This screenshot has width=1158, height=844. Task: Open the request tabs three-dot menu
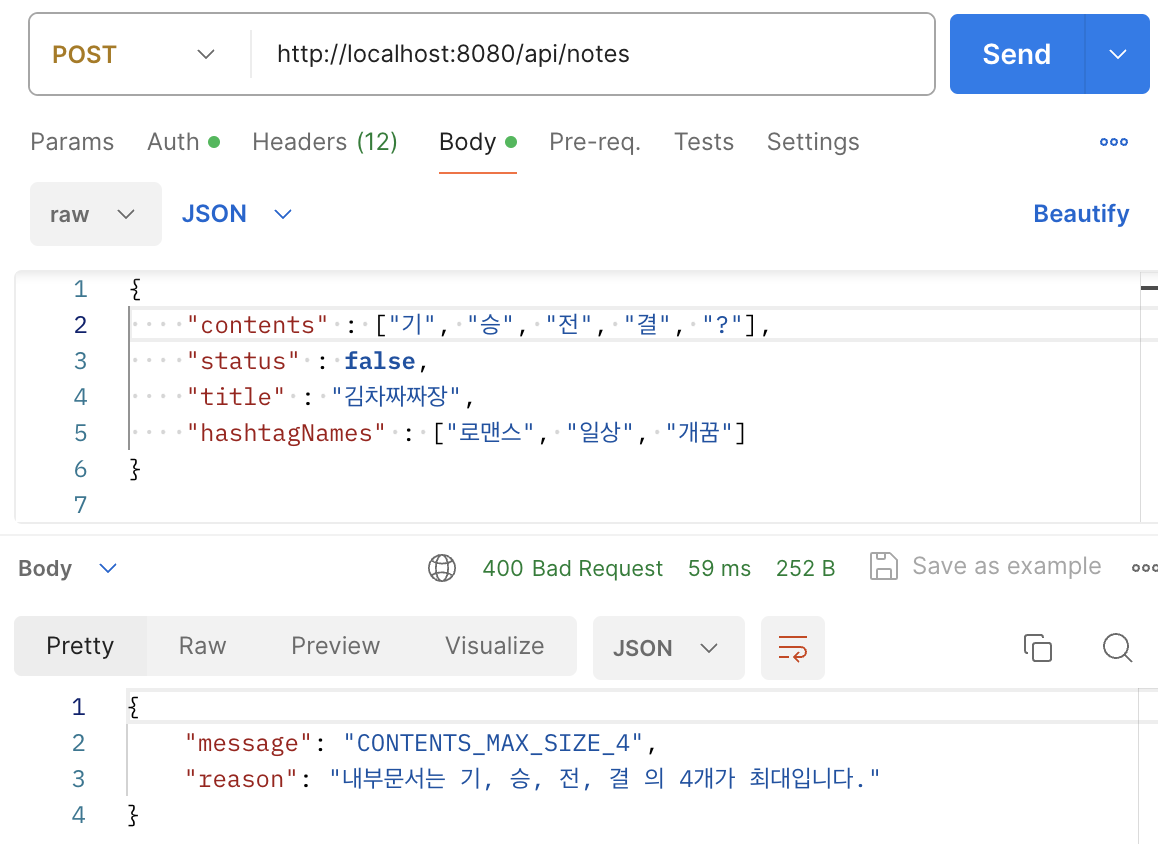pos(1114,142)
